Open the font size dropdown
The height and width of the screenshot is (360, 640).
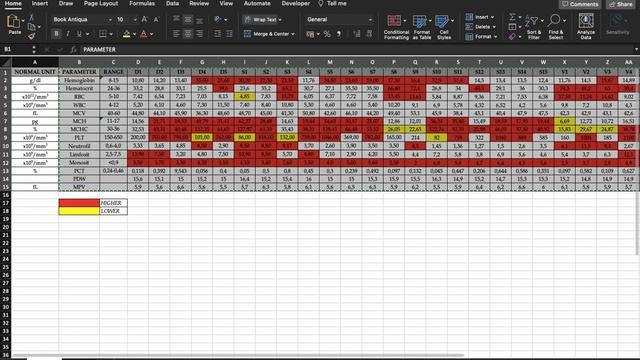135,20
